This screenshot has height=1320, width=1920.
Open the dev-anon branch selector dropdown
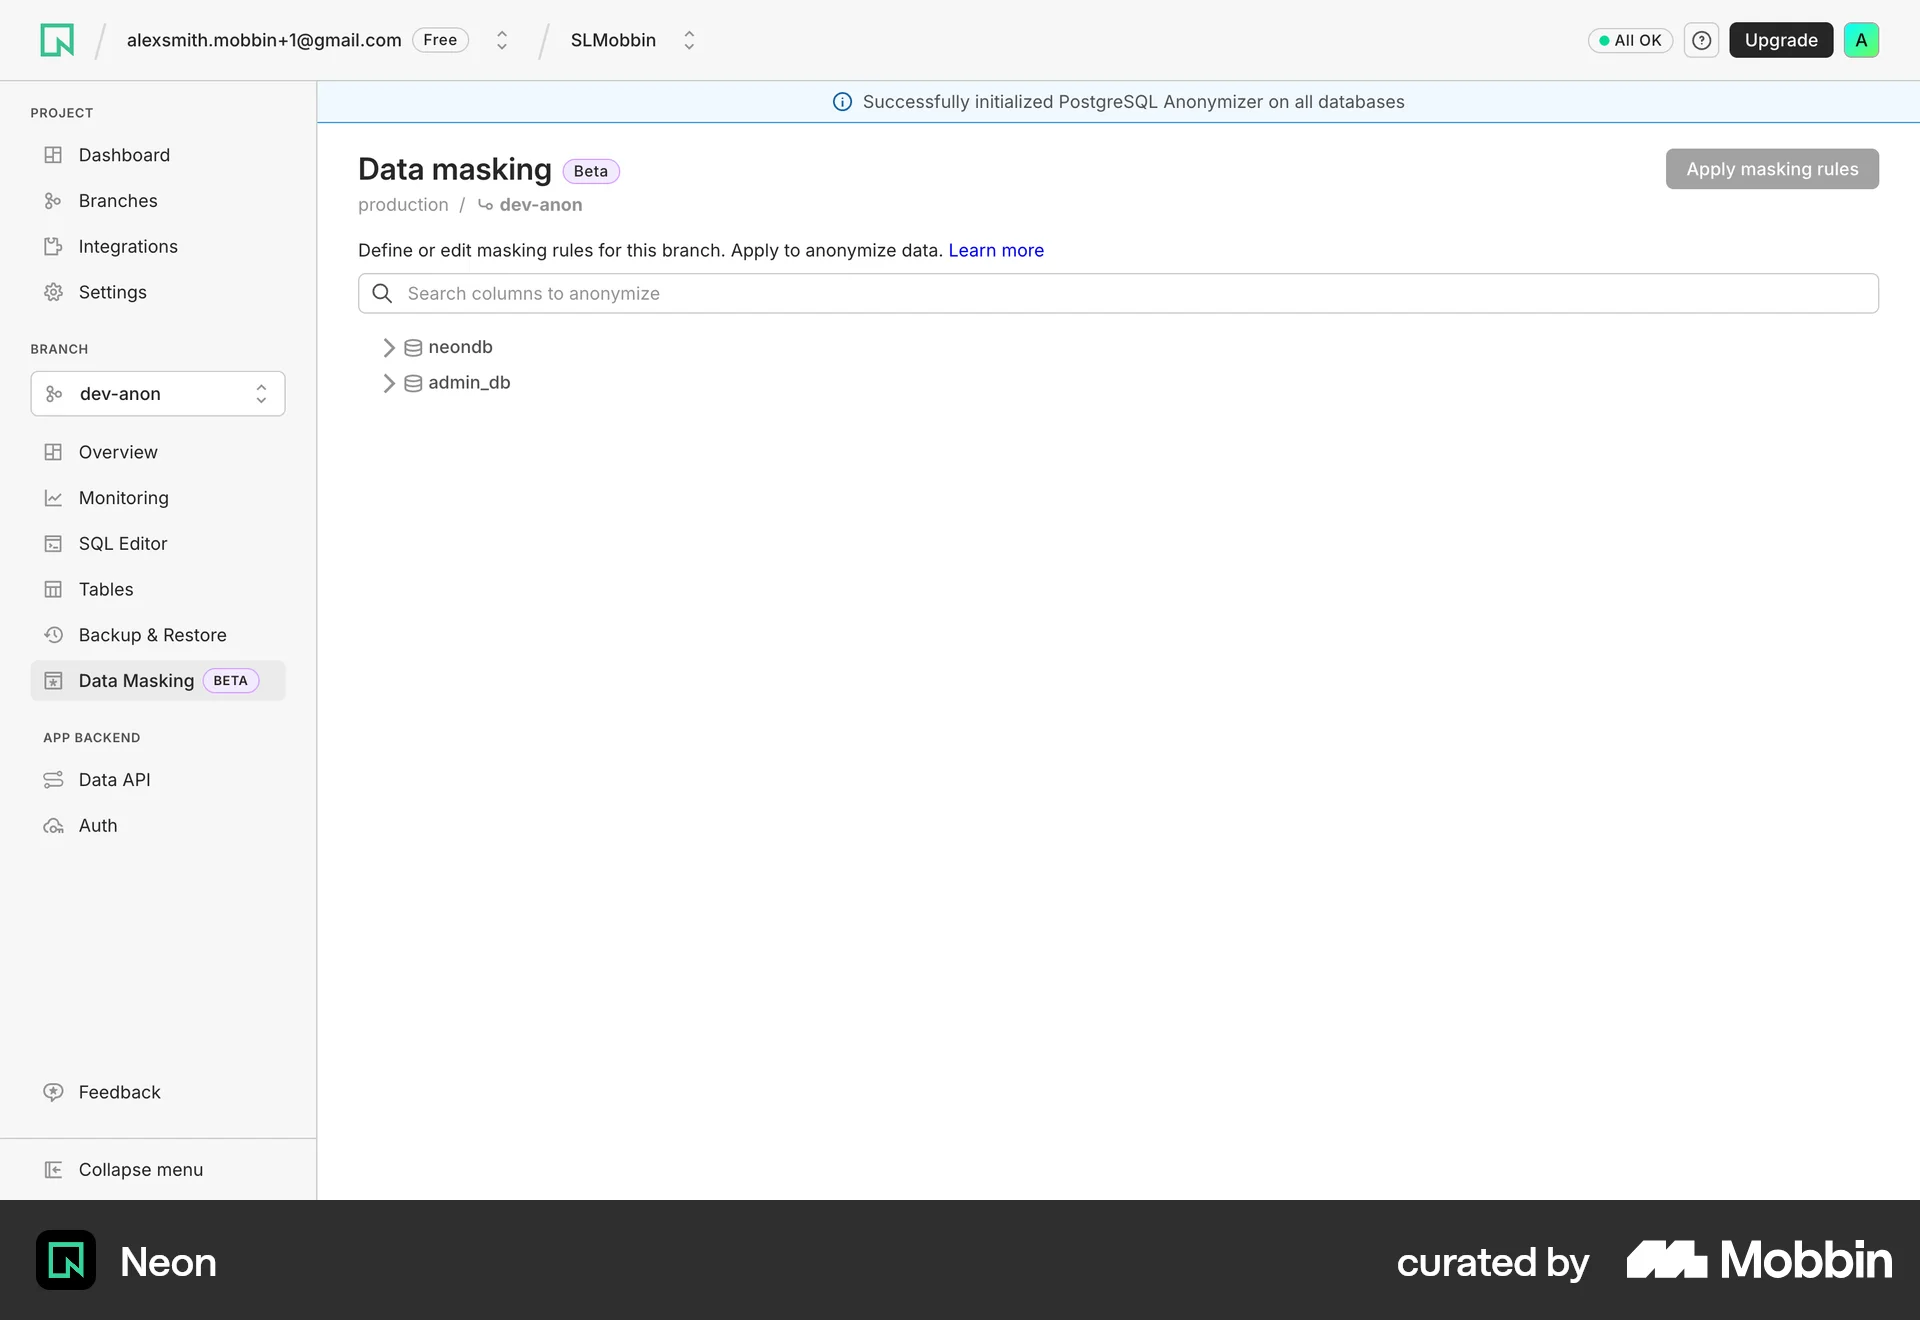158,394
